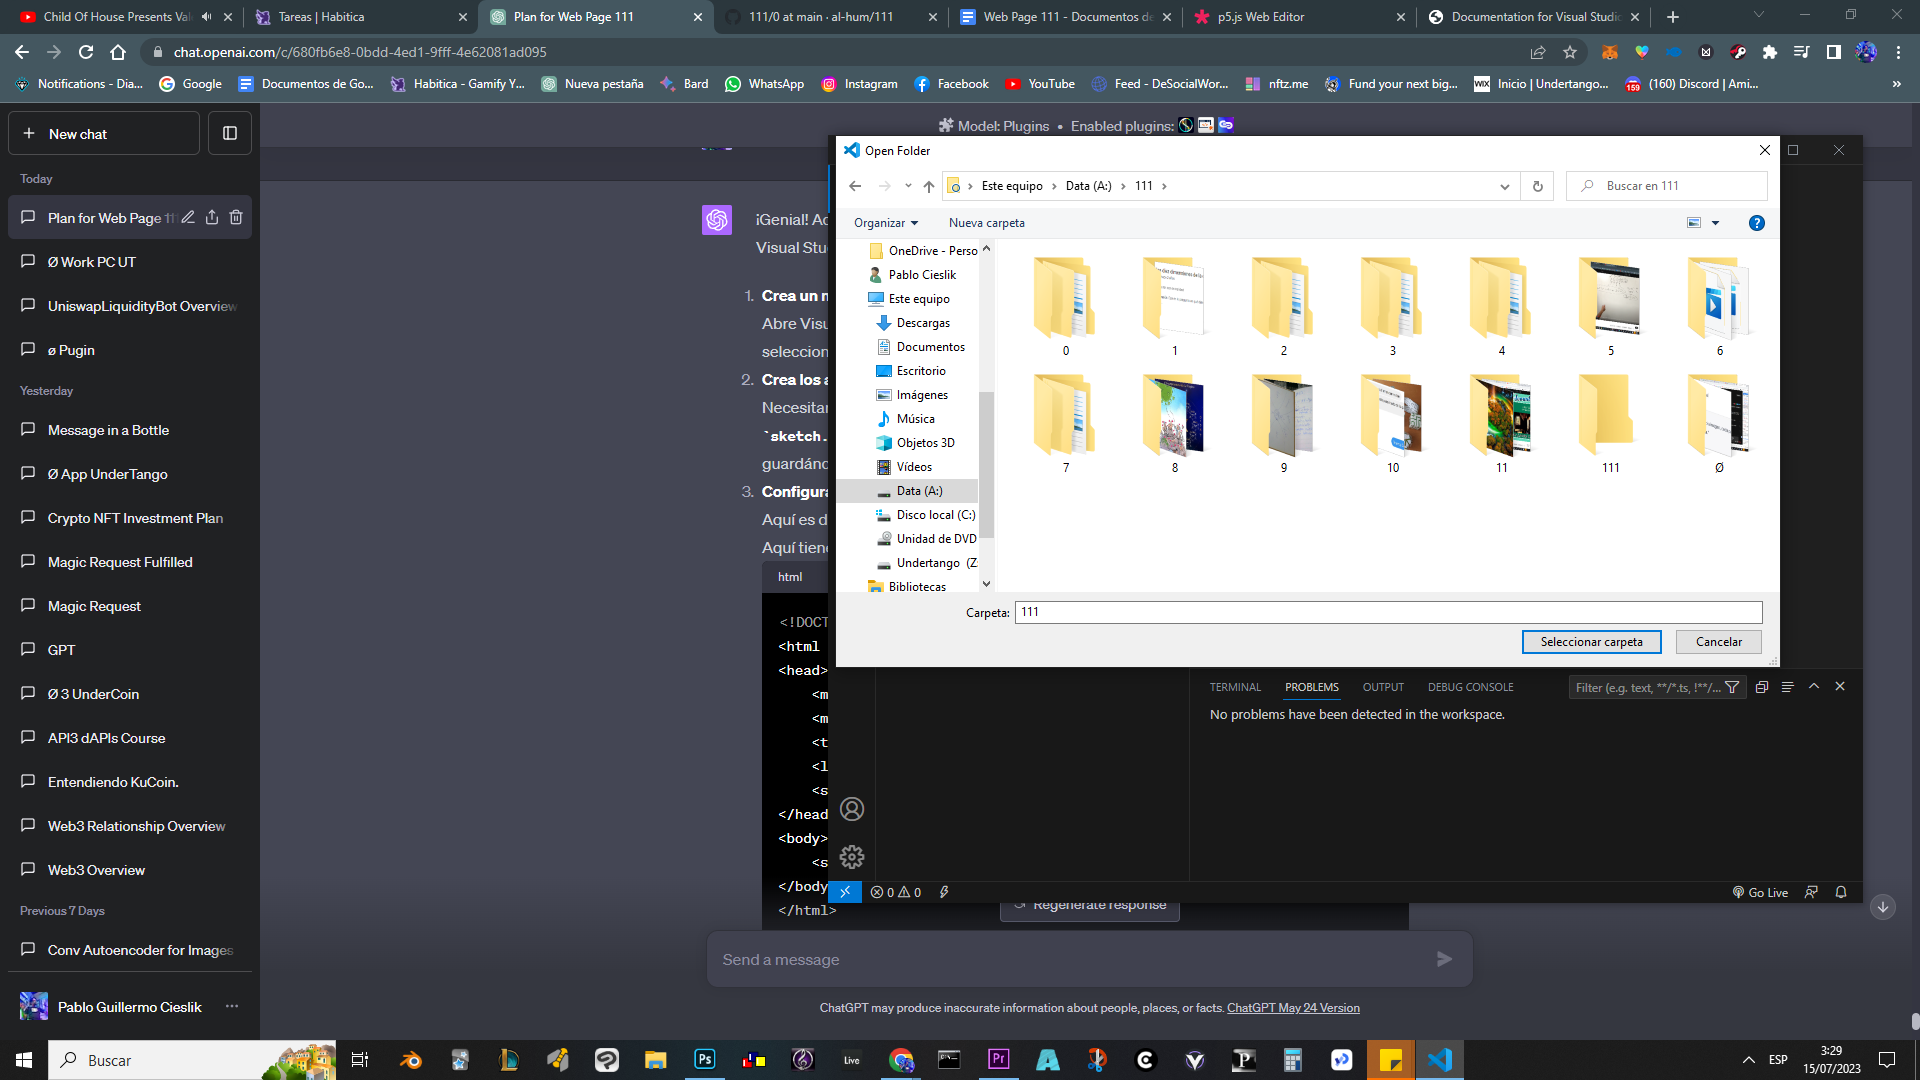This screenshot has height=1080, width=1920.
Task: Open errors and warnings count in status bar
Action: [x=896, y=892]
